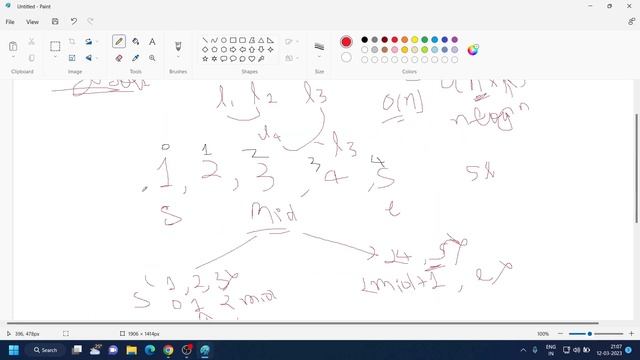Open the Rotate dropdown arrow
The image size is (640, 360).
click(x=97, y=41)
